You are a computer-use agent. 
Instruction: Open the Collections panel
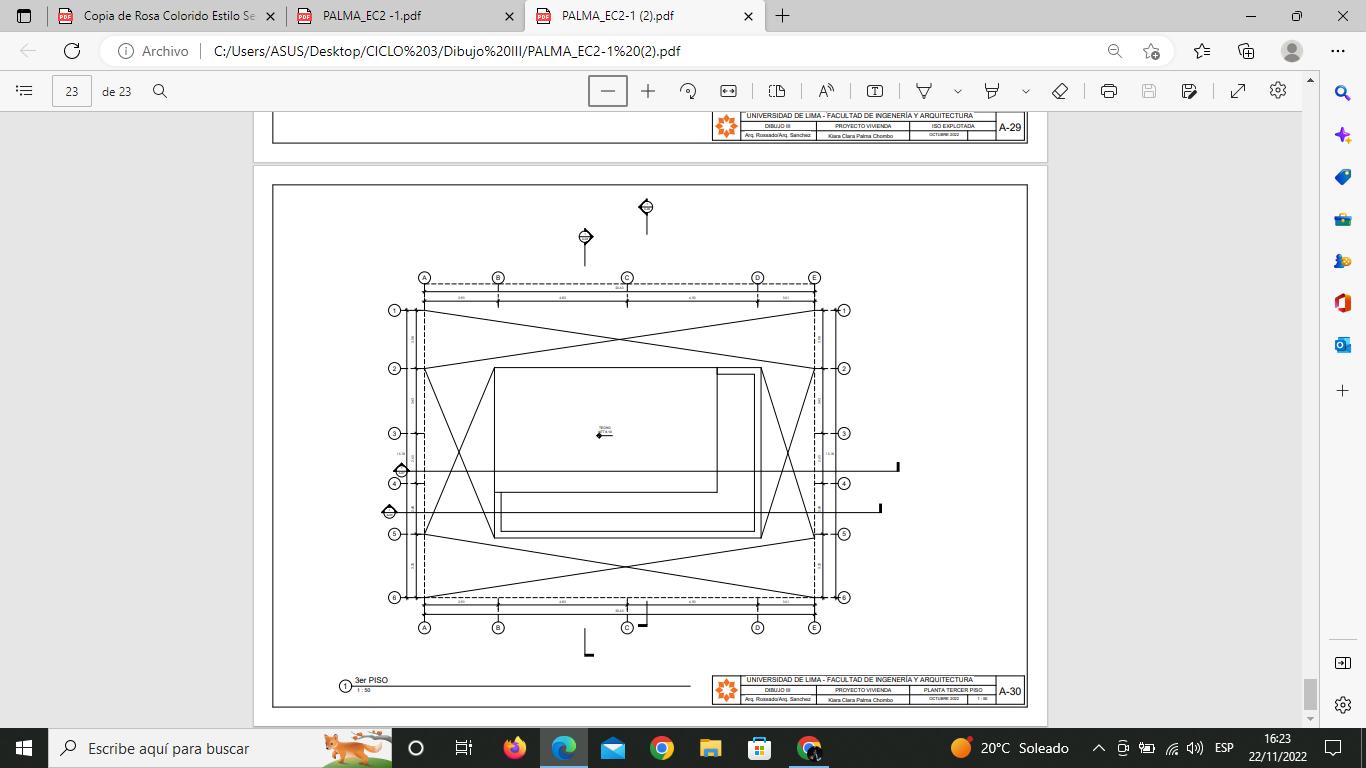(x=1246, y=51)
